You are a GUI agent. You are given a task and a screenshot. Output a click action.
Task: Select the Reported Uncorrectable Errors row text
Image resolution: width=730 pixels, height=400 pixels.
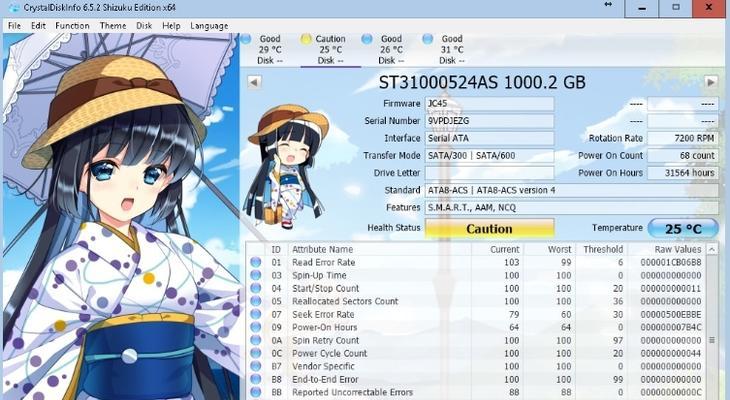point(352,393)
